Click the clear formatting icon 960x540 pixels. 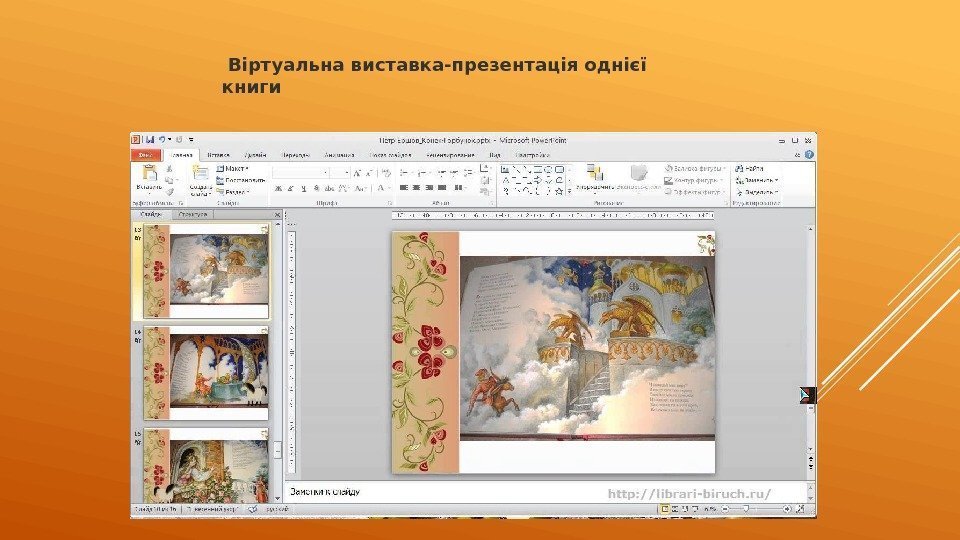[386, 173]
